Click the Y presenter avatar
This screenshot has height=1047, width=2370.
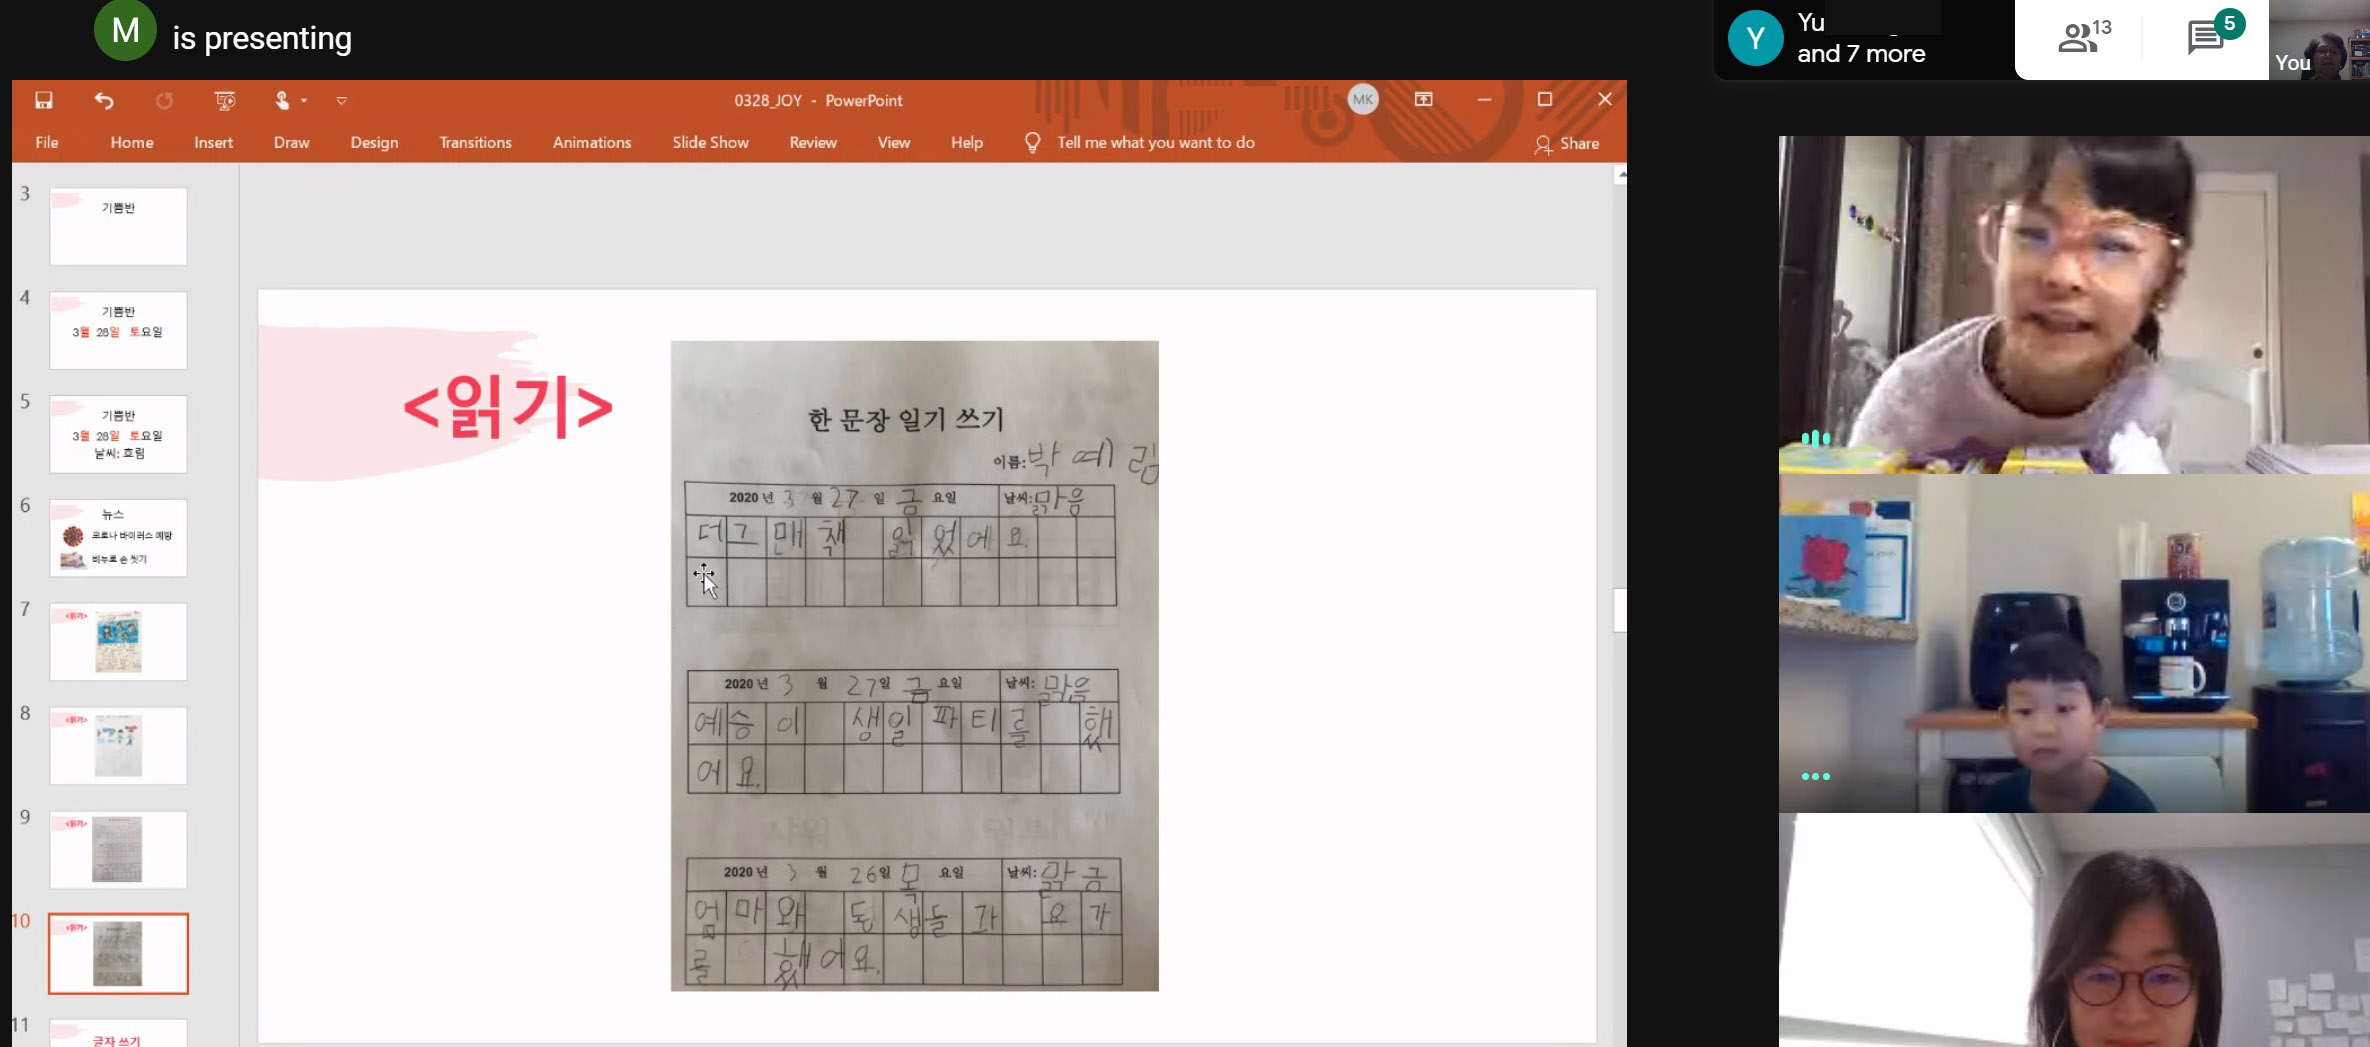point(1755,38)
